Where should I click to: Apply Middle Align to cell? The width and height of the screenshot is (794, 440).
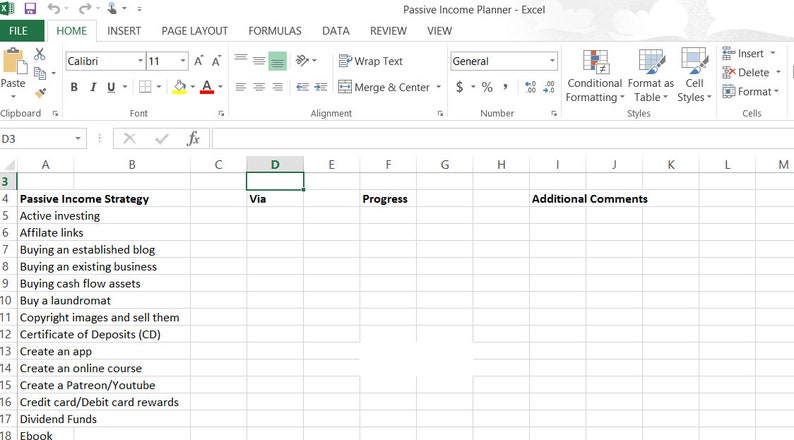tap(259, 61)
